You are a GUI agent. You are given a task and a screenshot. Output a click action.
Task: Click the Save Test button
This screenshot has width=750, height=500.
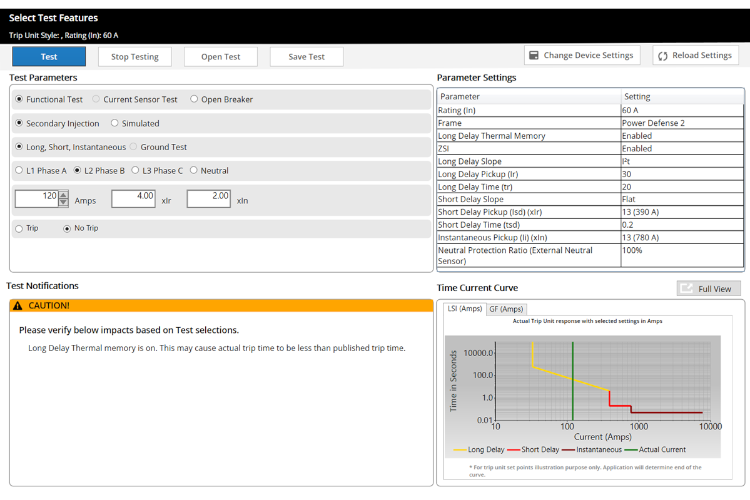pos(306,57)
